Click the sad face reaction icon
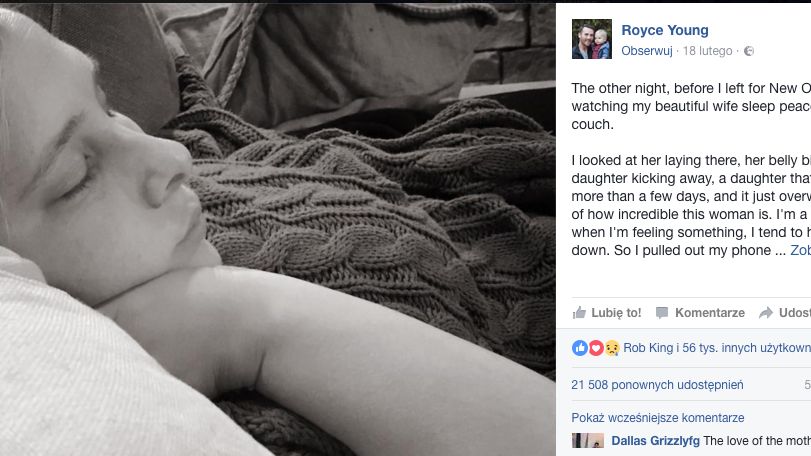The width and height of the screenshot is (811, 456). coord(612,348)
